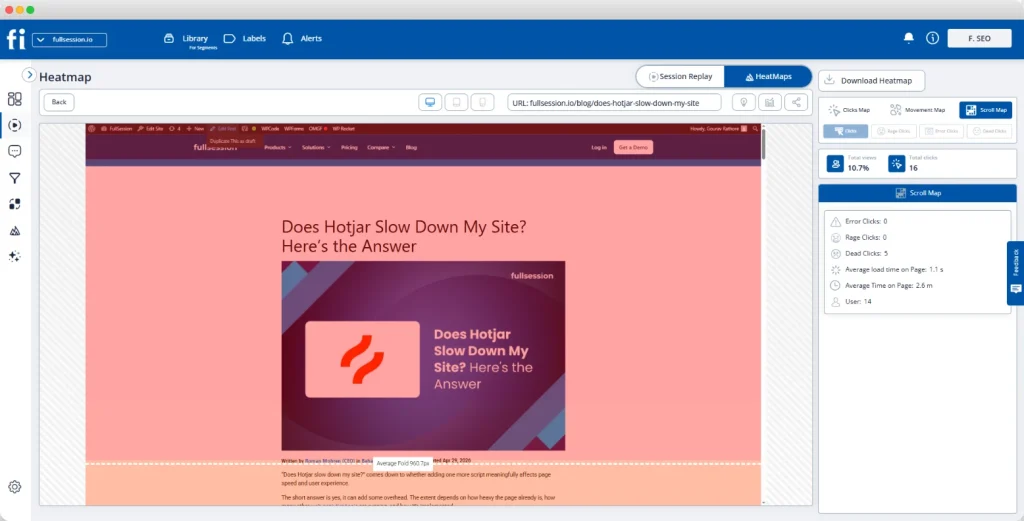Screen dimensions: 1024x521
Task: Click Get a Demo in page preview
Action: [633, 148]
